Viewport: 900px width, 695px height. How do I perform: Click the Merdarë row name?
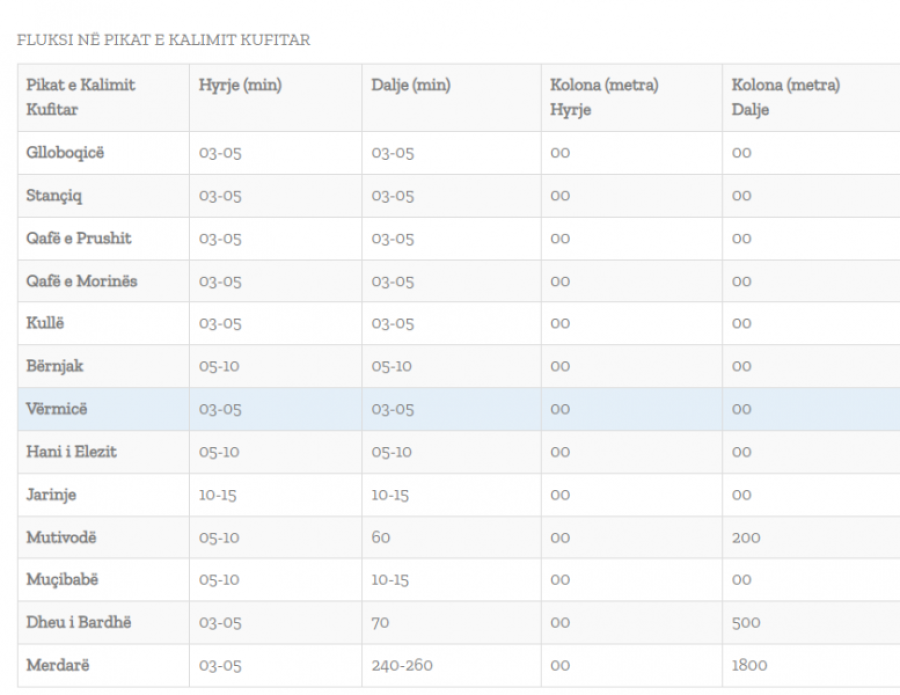pos(58,665)
